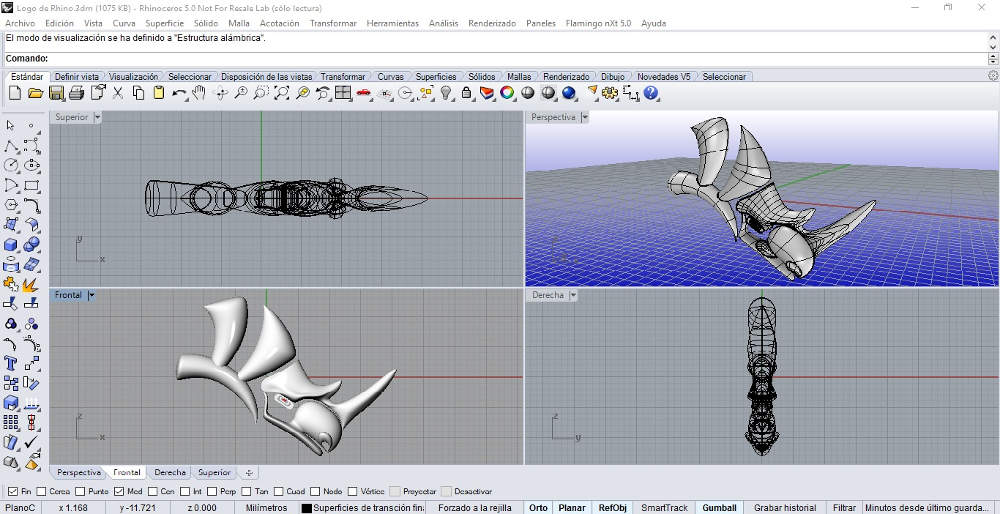The width and height of the screenshot is (1000, 514).
Task: Save the model using the floppy disk icon
Action: pos(56,93)
